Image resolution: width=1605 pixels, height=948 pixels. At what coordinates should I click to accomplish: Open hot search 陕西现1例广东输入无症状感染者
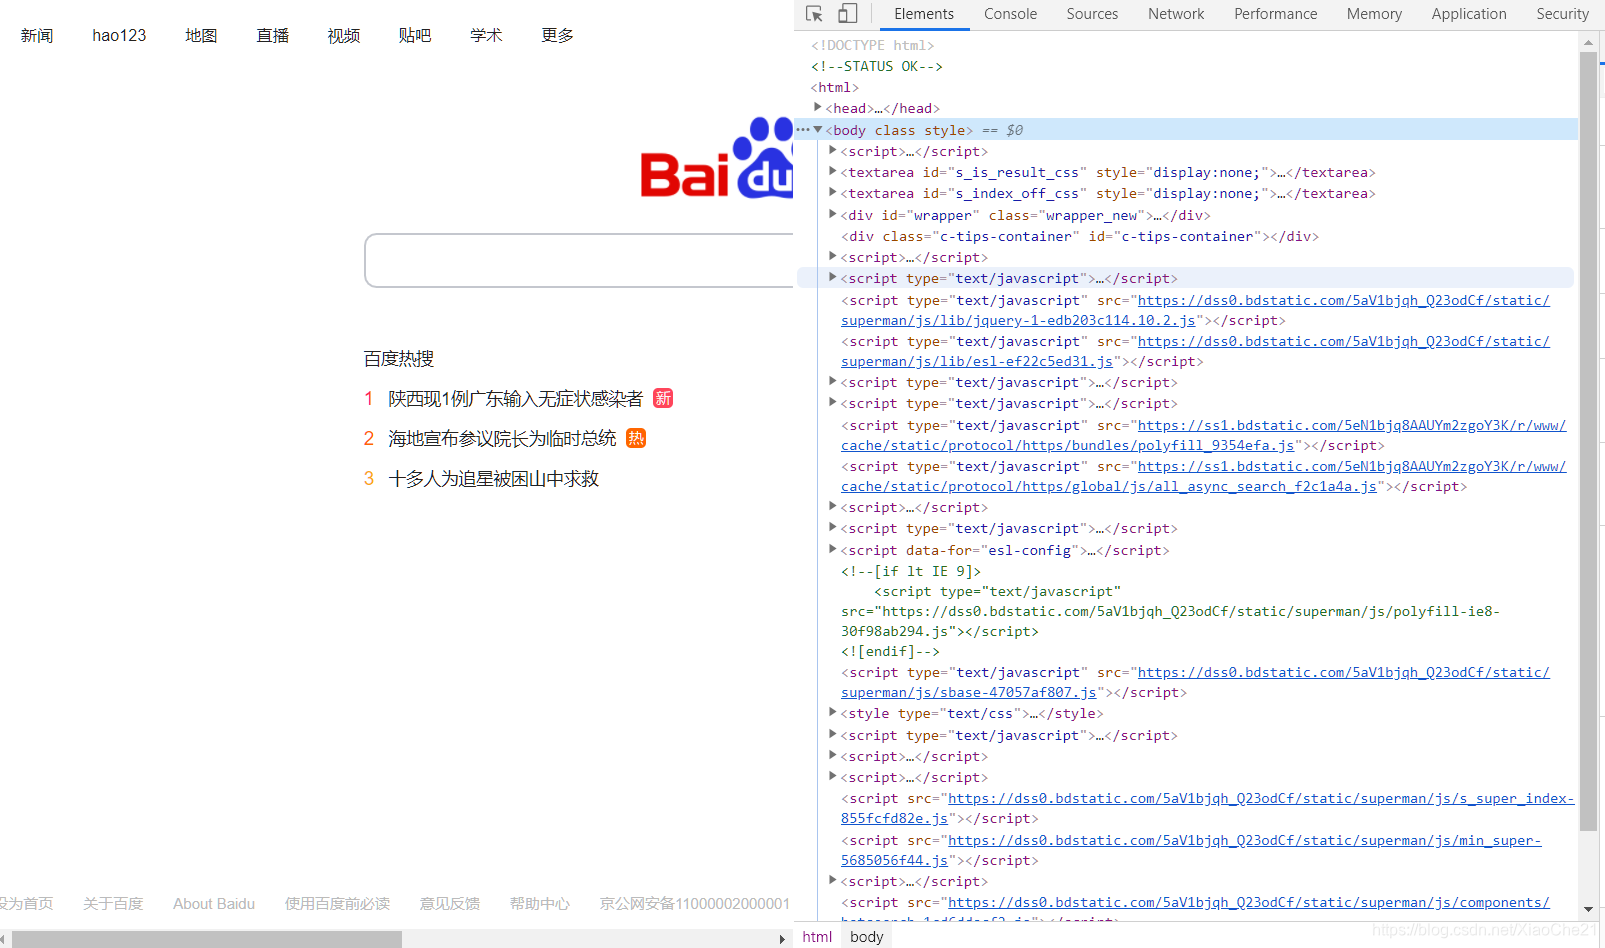pyautogui.click(x=516, y=399)
